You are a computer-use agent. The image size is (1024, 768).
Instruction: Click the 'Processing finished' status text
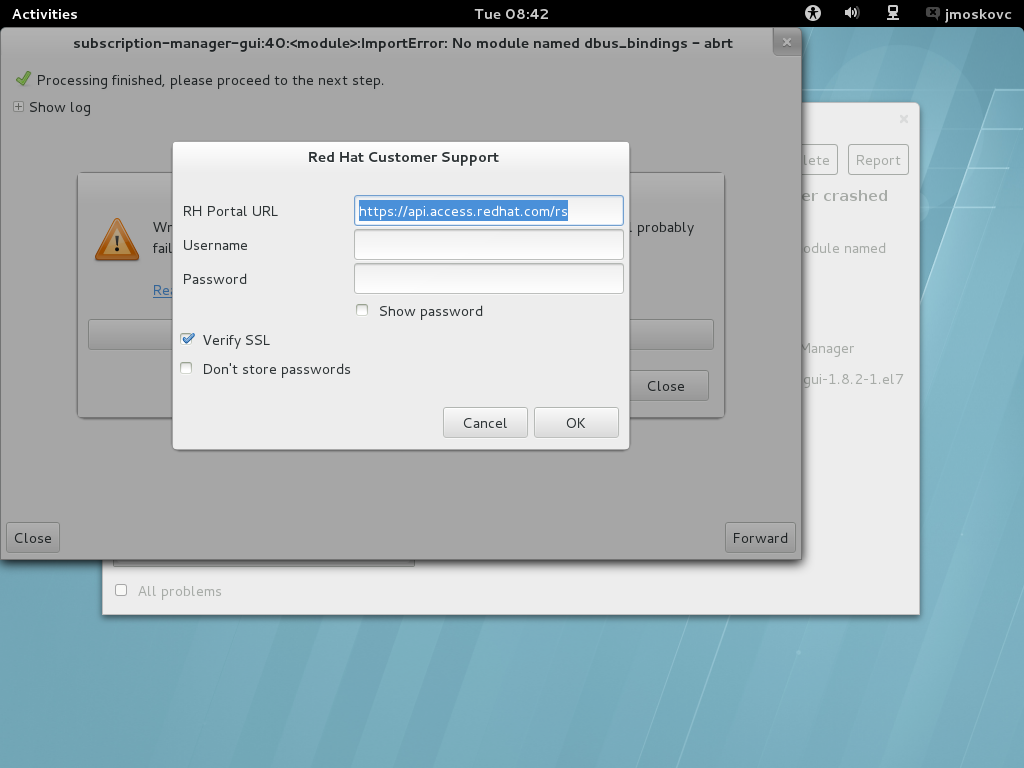tap(210, 80)
